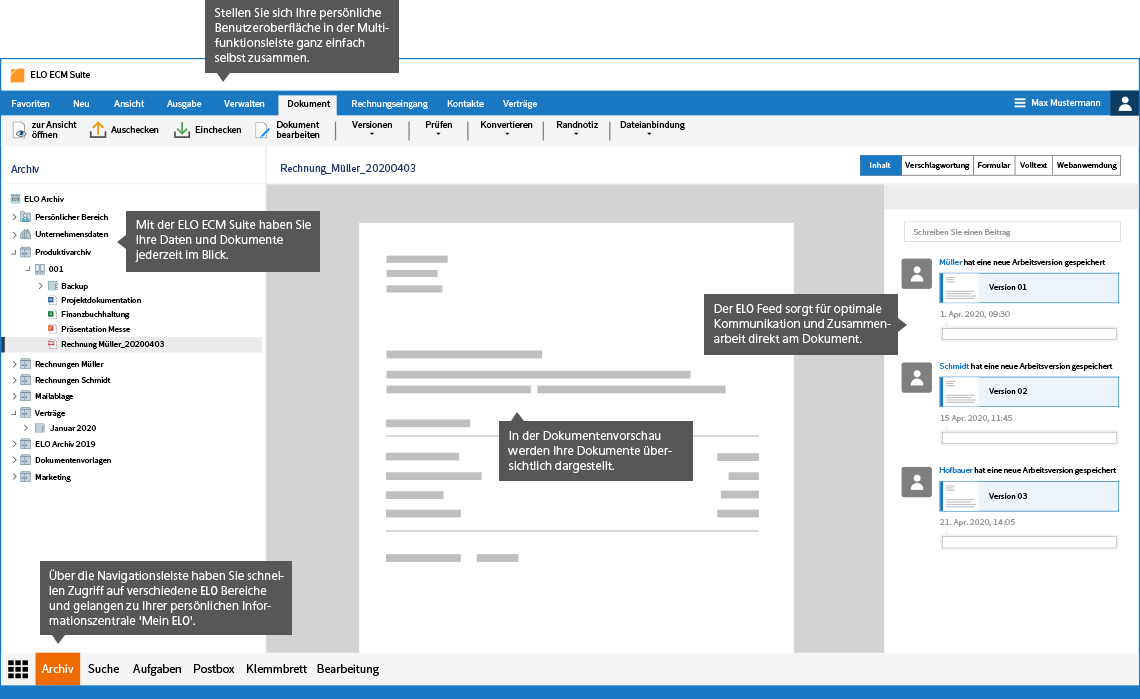
Task: Open the Neu ribbon tab
Action: click(x=81, y=103)
